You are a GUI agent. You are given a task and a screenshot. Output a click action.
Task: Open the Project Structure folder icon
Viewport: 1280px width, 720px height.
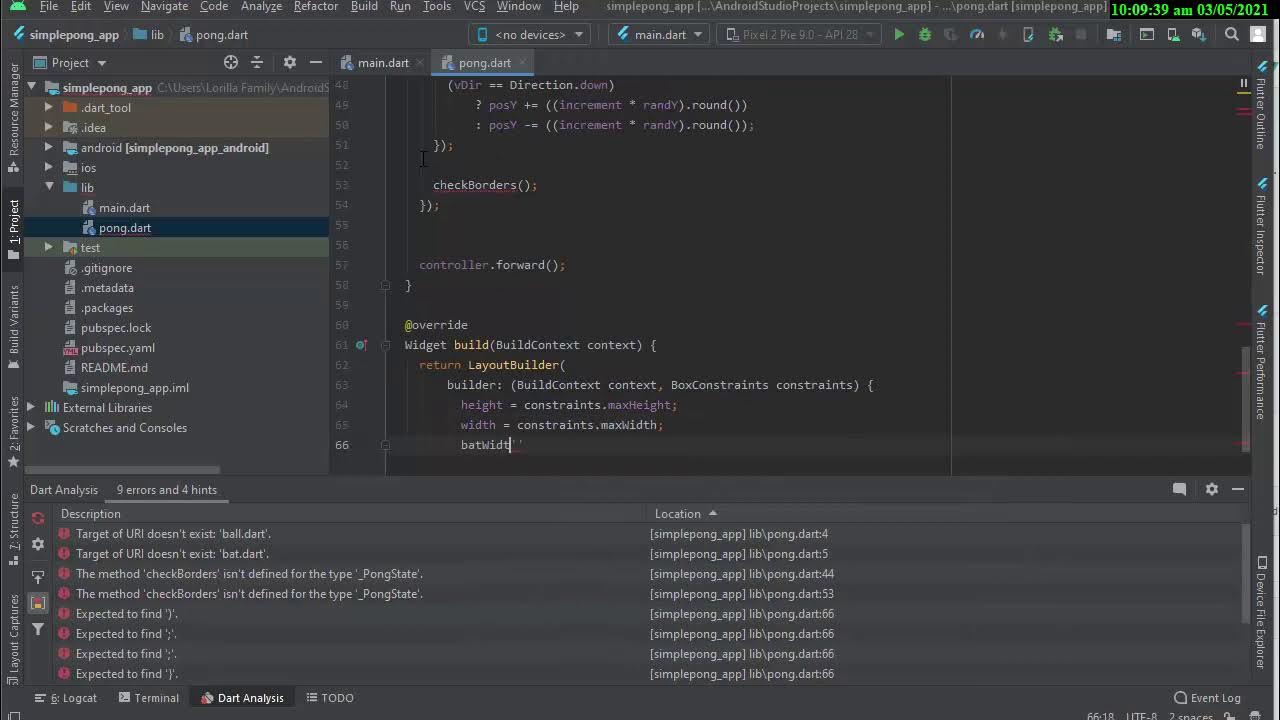(x=1114, y=34)
